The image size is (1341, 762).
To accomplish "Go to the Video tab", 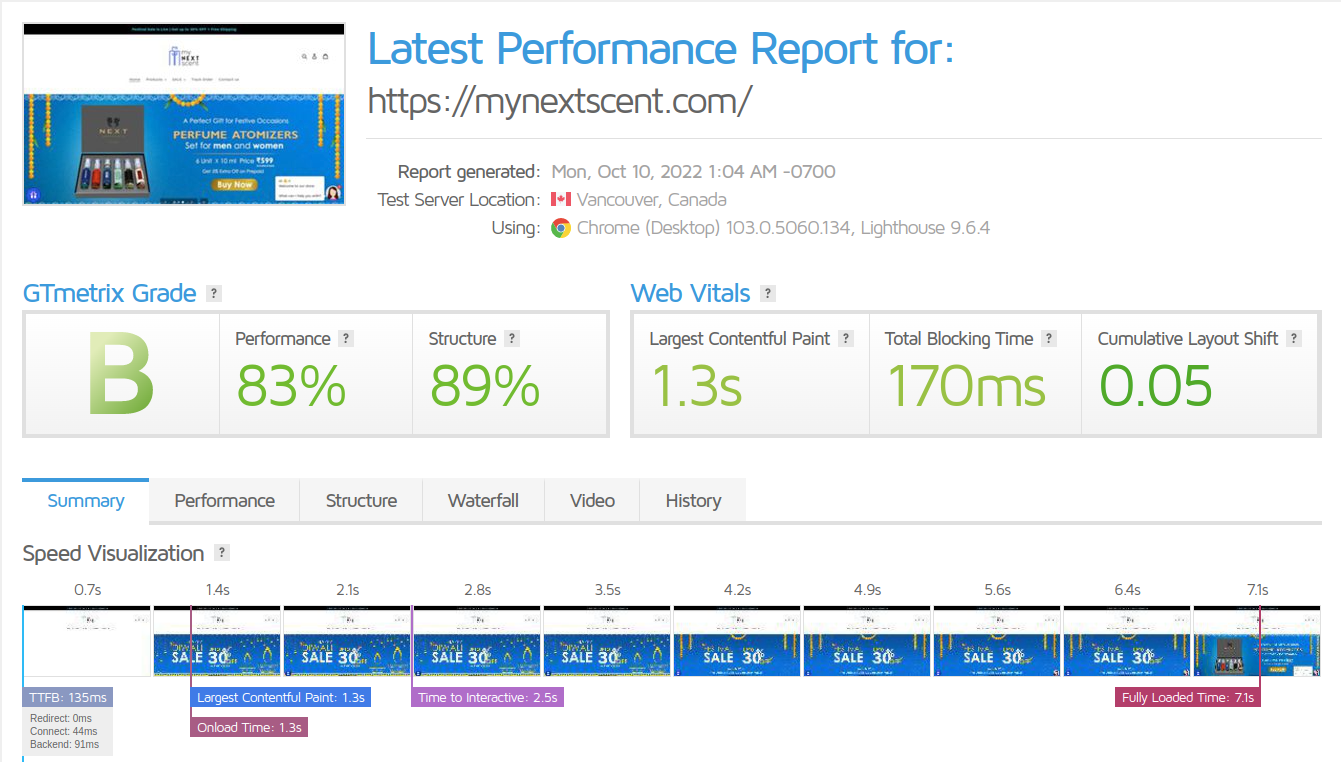I will click(592, 501).
